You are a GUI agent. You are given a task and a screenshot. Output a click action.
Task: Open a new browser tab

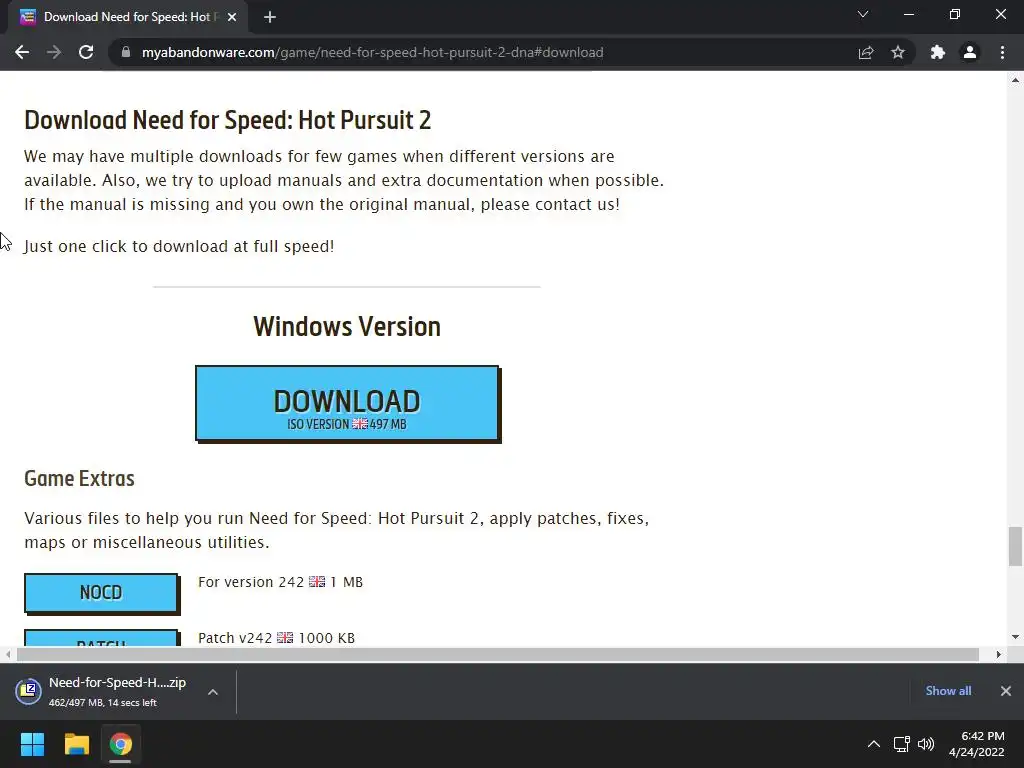[270, 17]
